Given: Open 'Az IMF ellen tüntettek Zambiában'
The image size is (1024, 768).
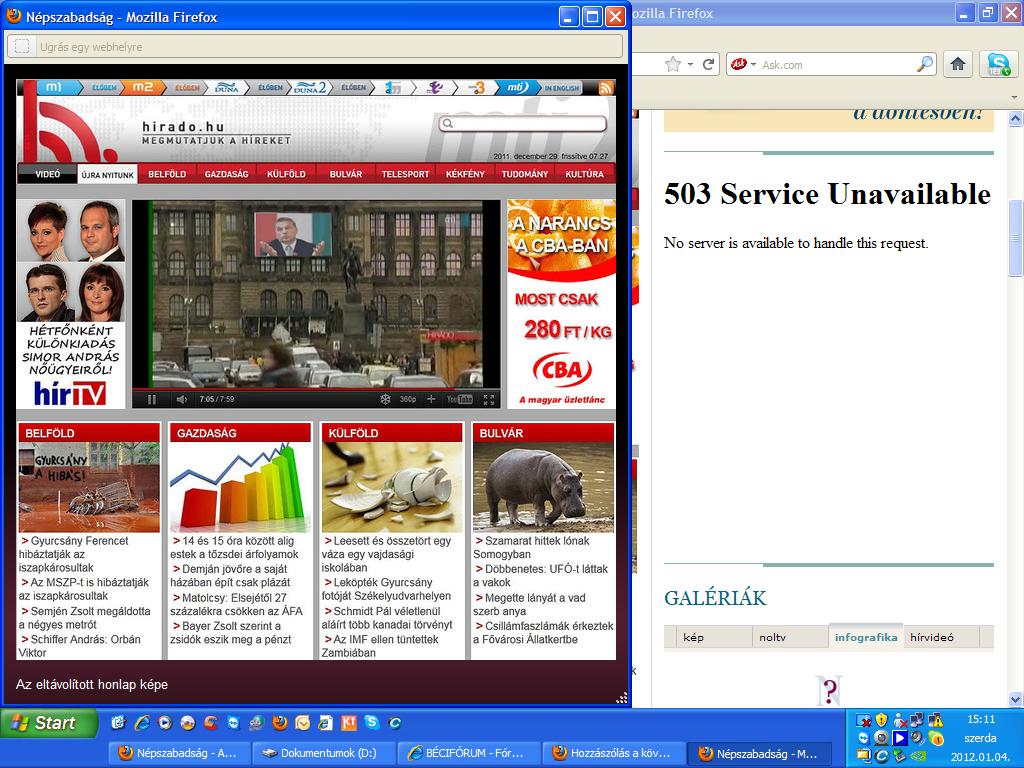Looking at the screenshot, I should pos(380,646).
